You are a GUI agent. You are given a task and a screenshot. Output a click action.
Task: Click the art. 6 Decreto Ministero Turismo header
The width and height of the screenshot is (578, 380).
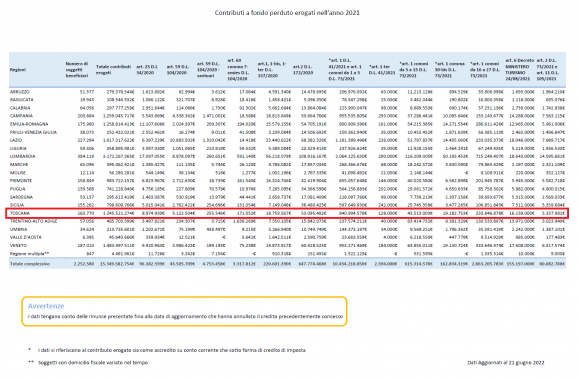click(x=519, y=70)
